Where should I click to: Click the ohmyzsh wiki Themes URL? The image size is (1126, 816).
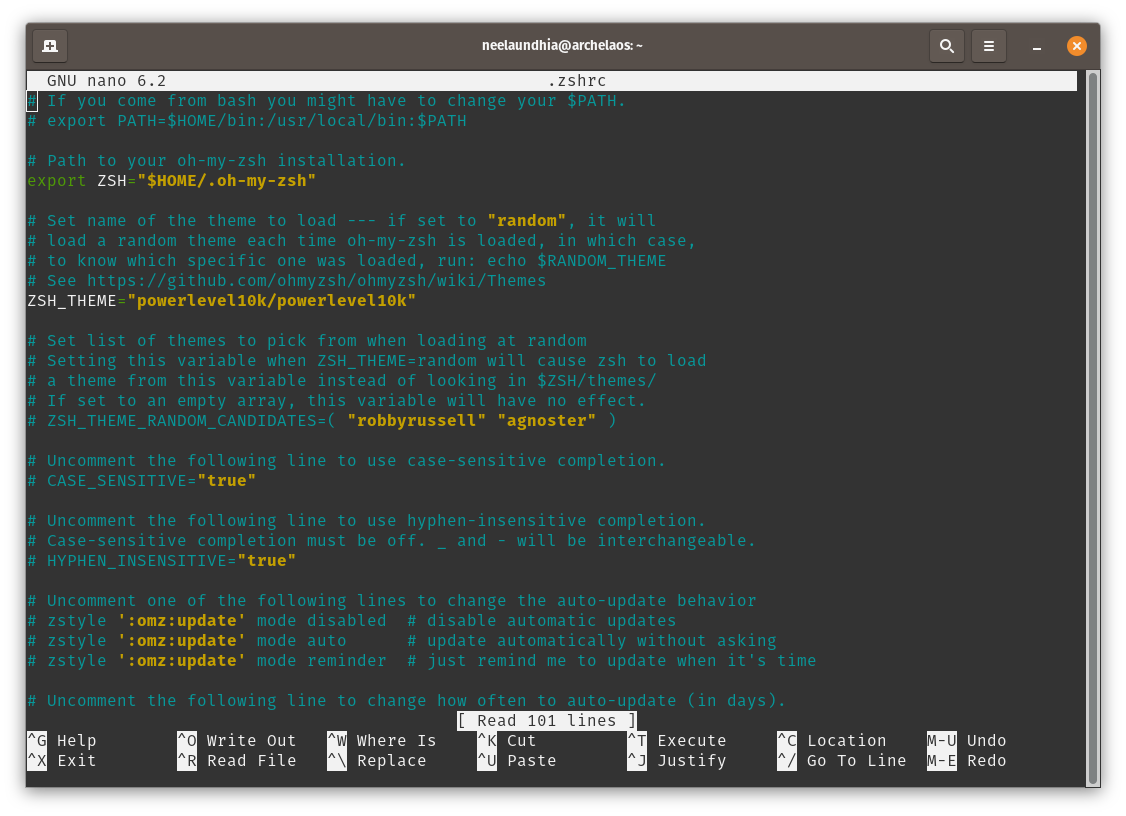[x=317, y=281]
